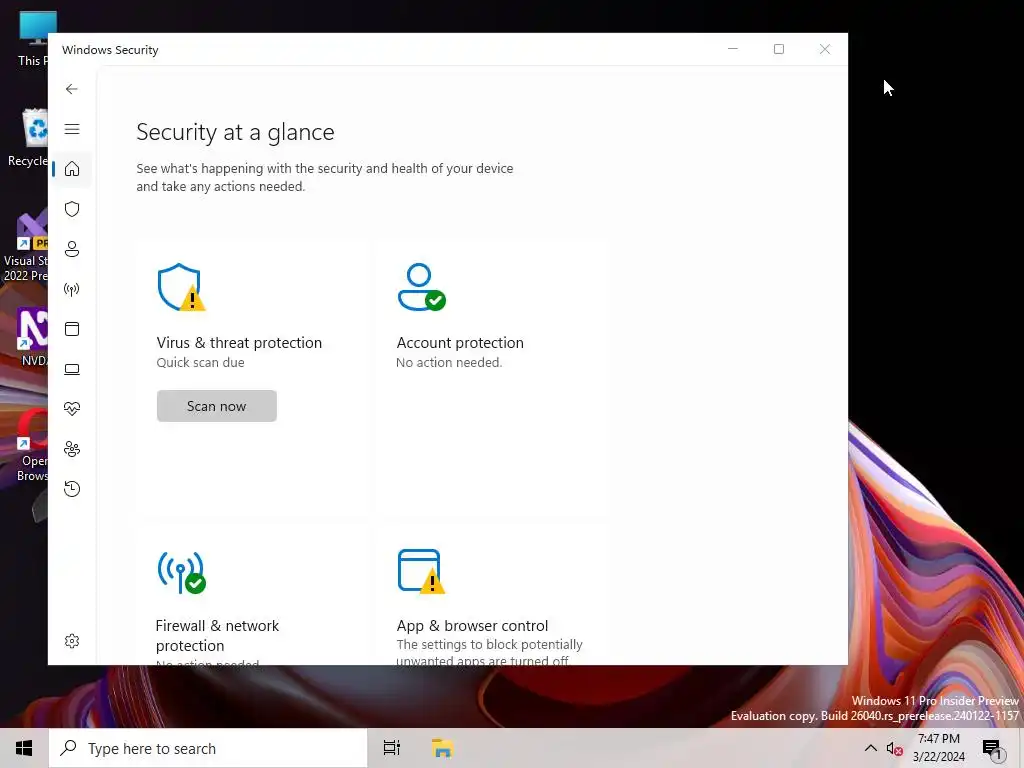The image size is (1024, 768).
Task: Open the Account protection heading
Action: pyautogui.click(x=460, y=342)
